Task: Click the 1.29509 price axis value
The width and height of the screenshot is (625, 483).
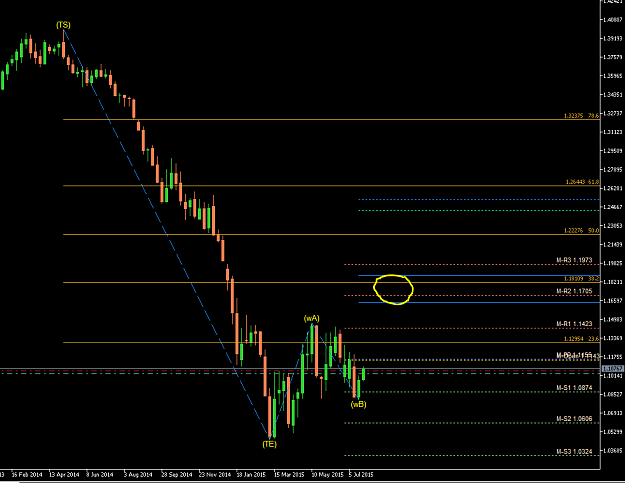Action: [x=613, y=151]
